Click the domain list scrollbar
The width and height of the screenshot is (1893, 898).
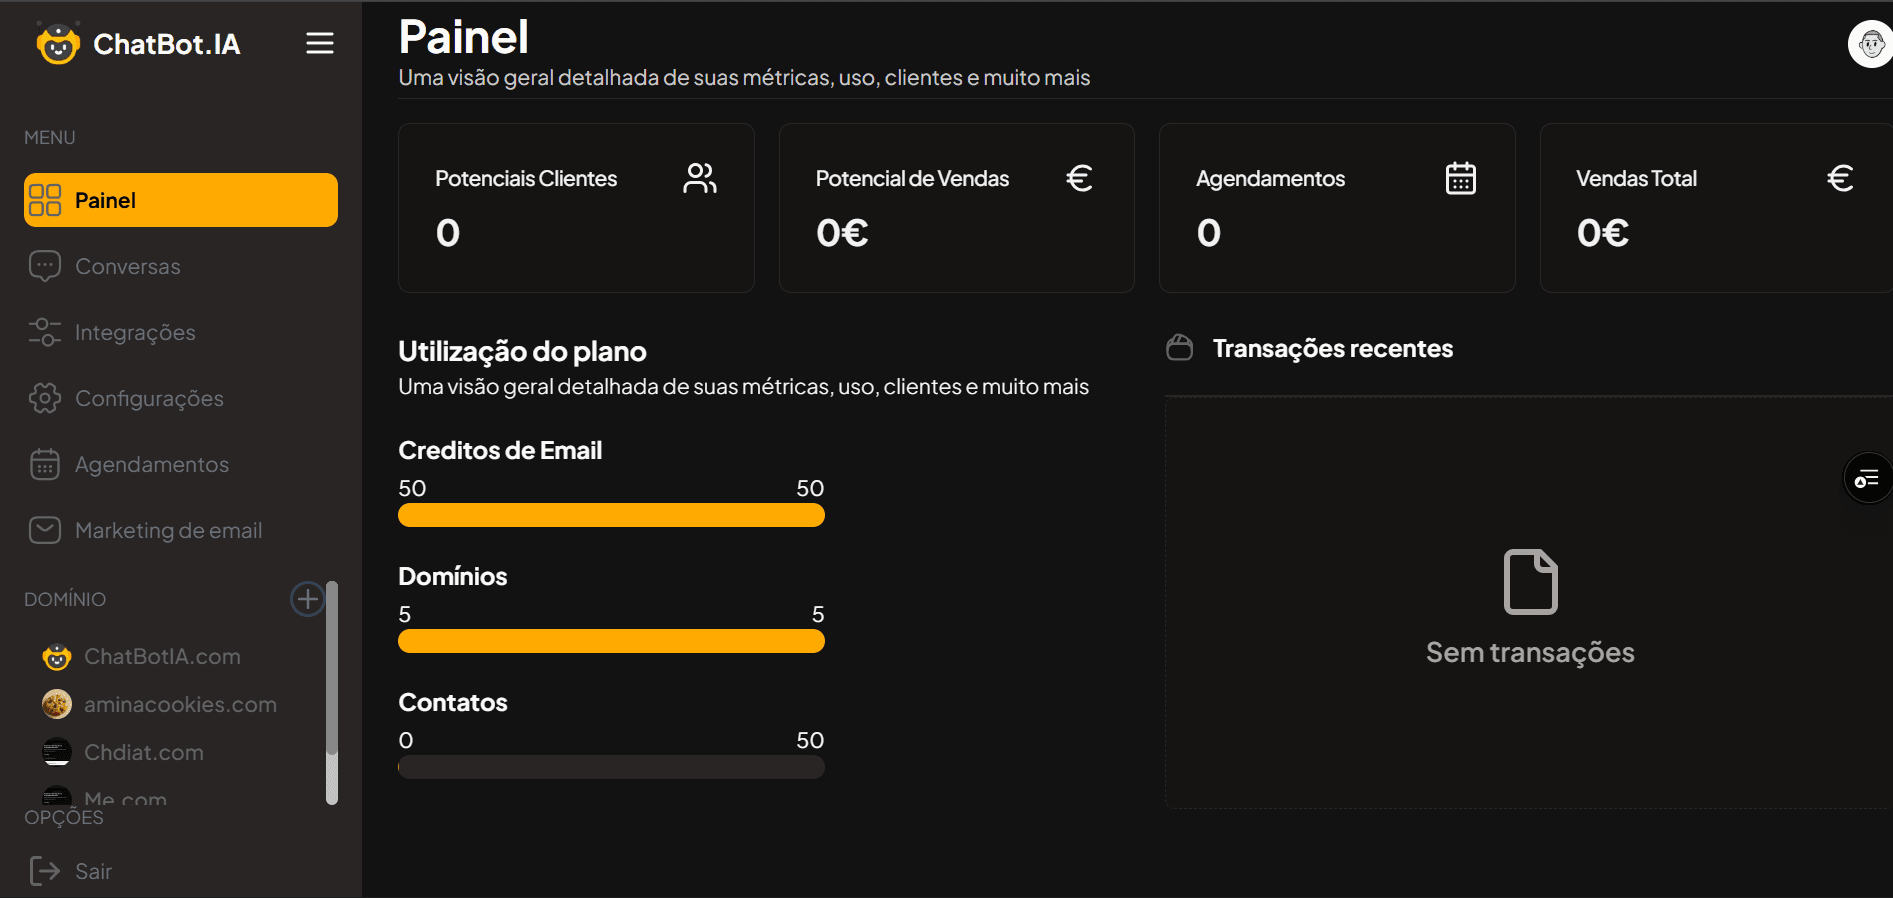[x=332, y=692]
